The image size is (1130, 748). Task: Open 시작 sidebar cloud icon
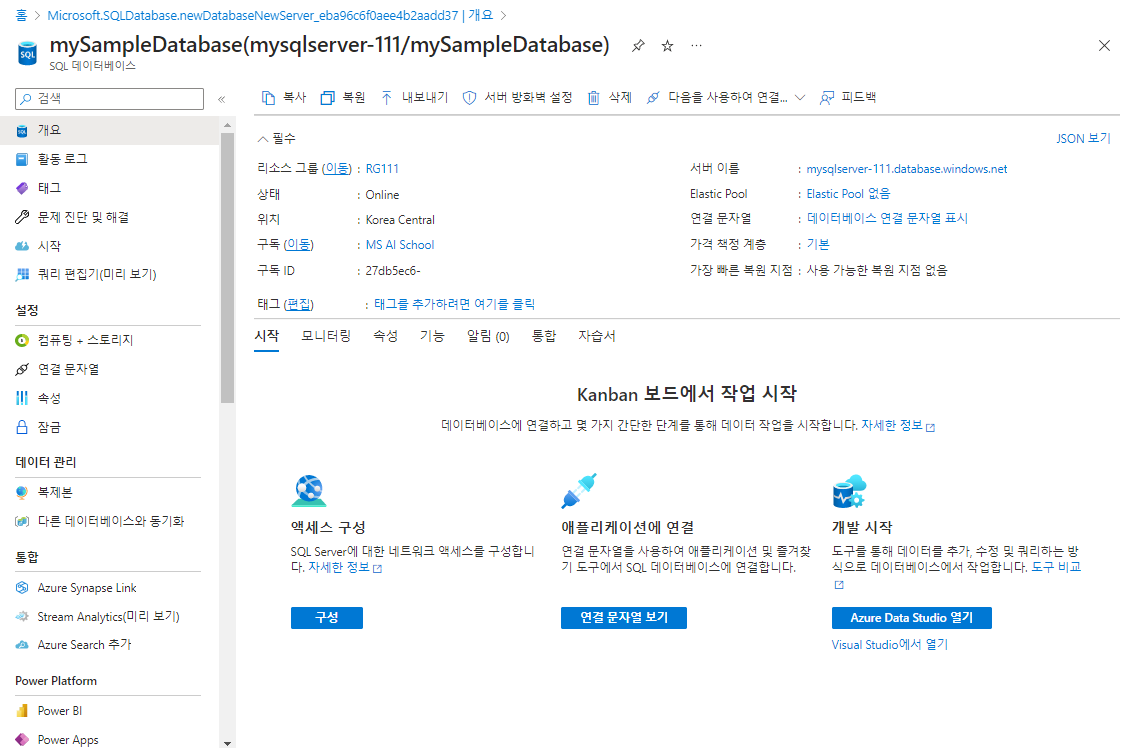(22, 246)
